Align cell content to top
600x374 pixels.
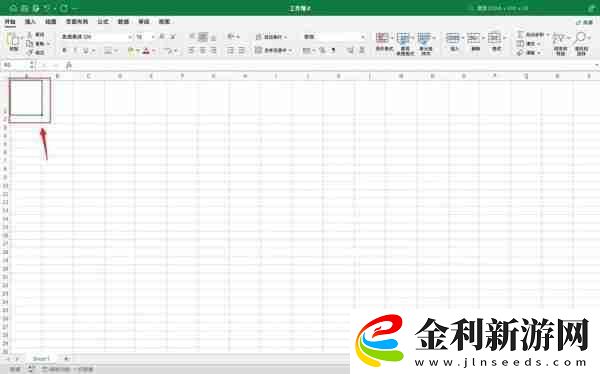pos(192,37)
